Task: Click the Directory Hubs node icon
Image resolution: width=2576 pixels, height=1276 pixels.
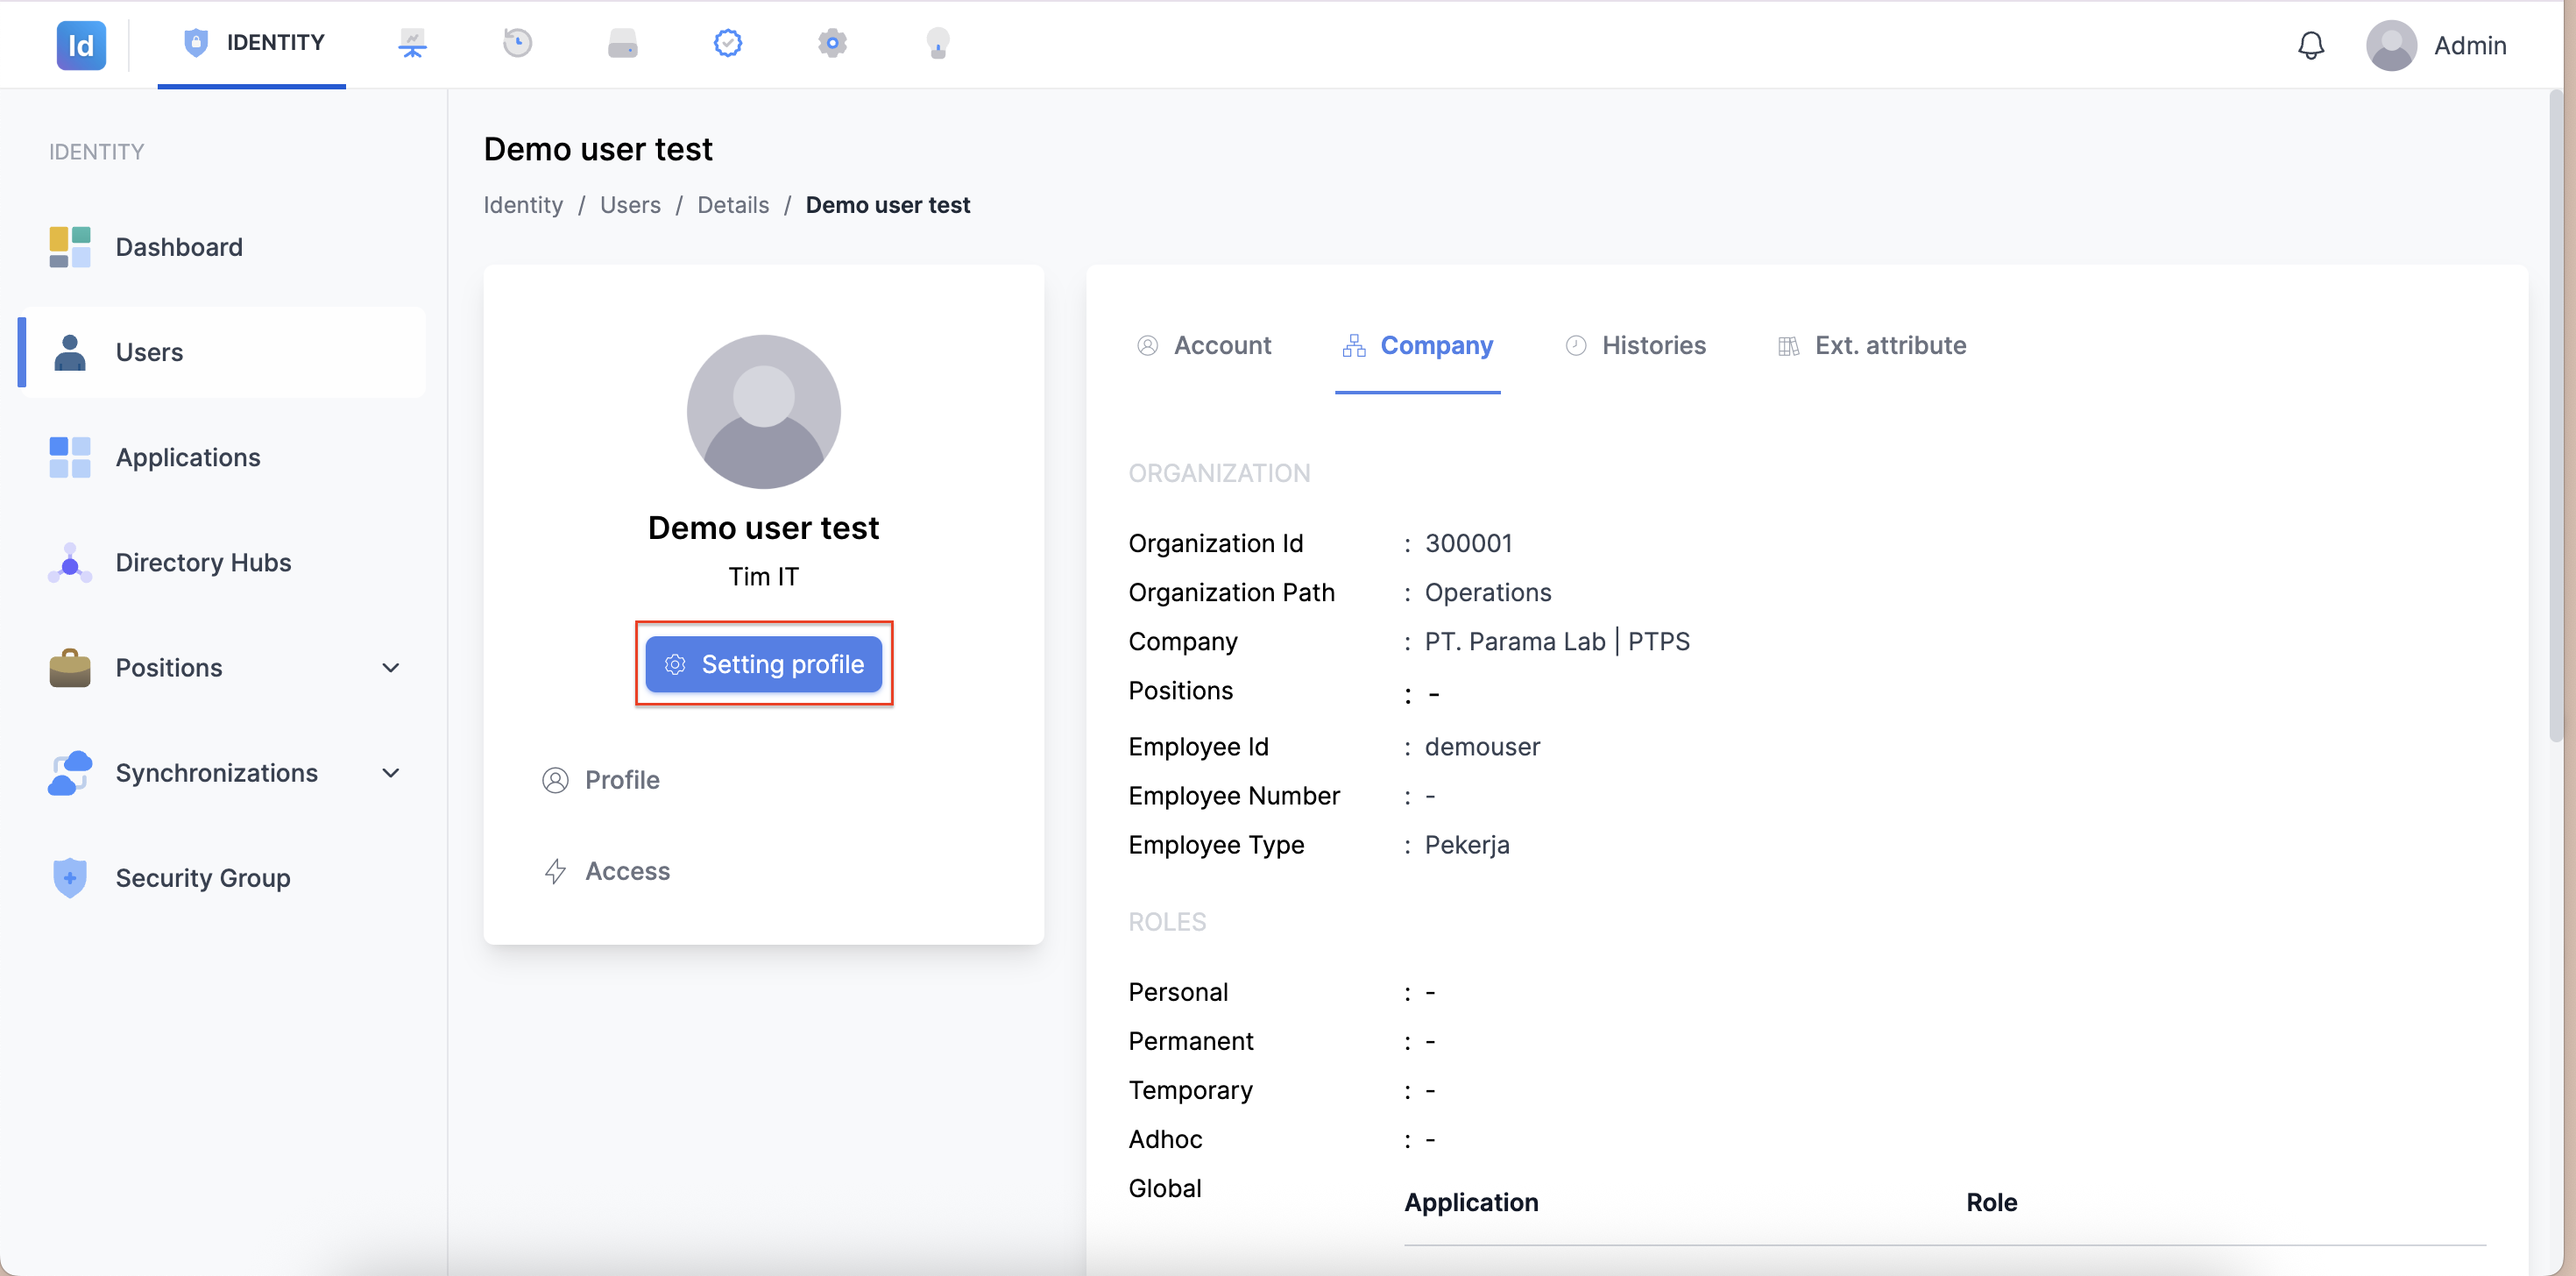Action: 69,562
